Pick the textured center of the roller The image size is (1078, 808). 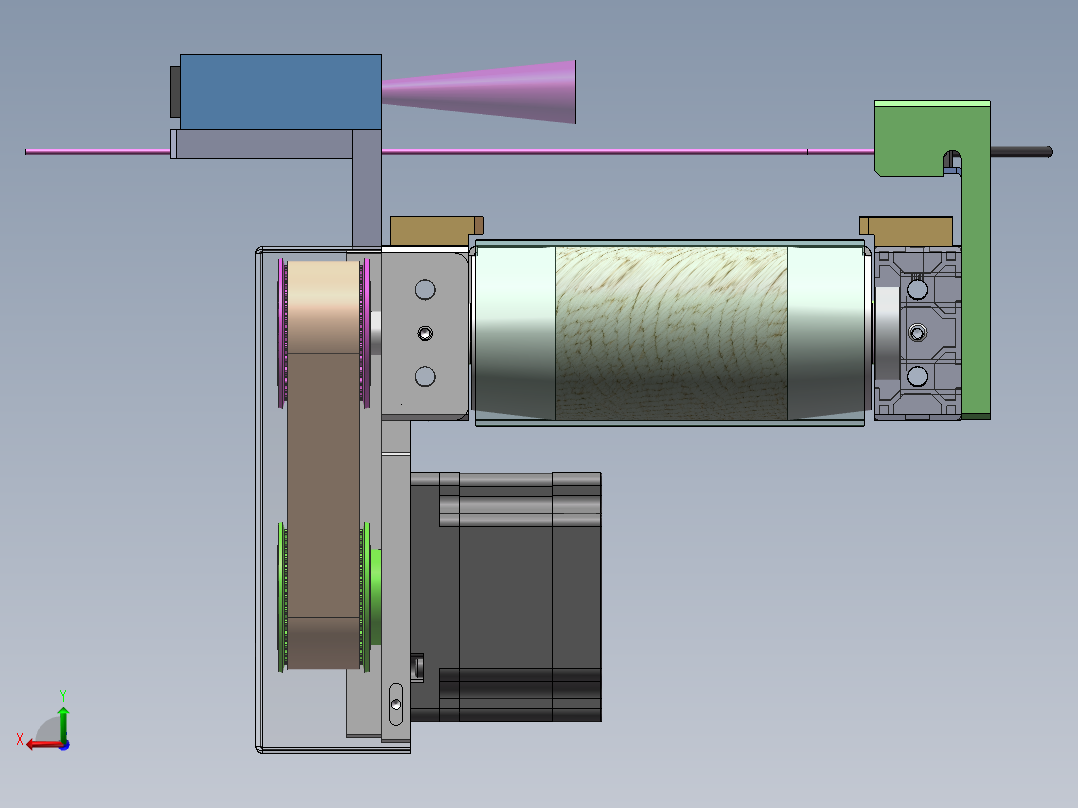tap(671, 333)
